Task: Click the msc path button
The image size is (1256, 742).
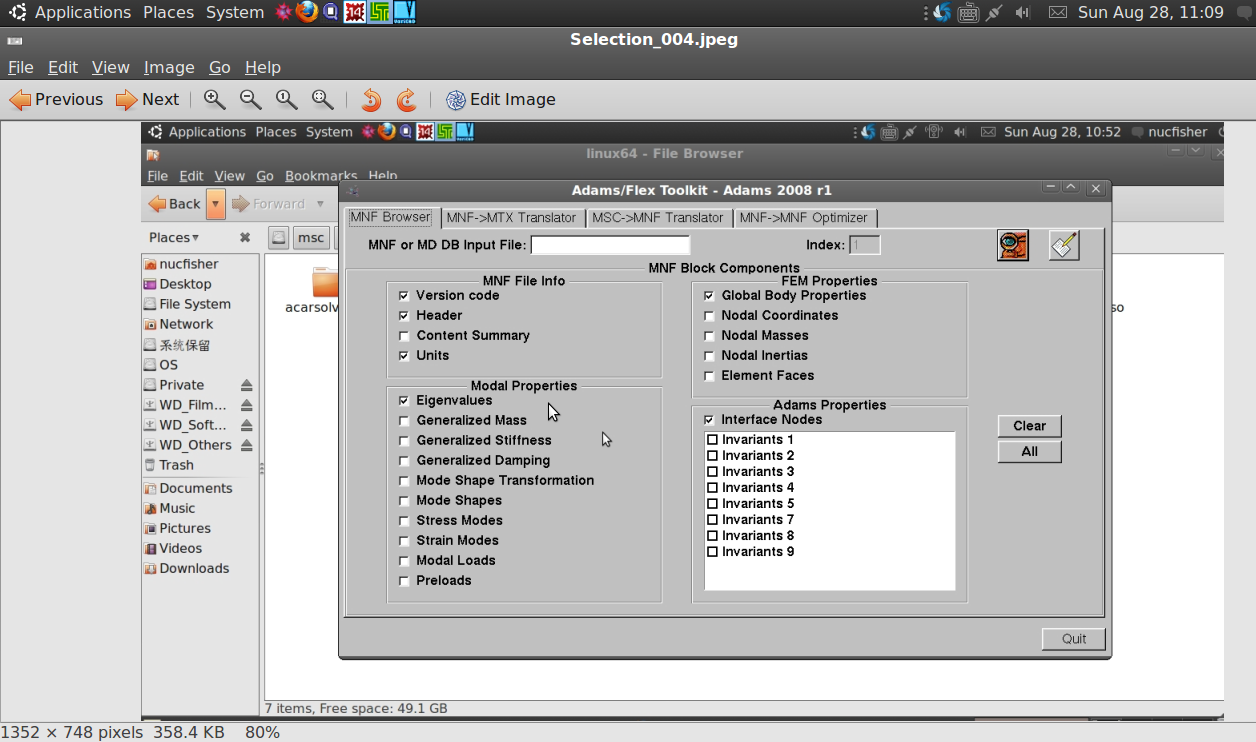Action: pyautogui.click(x=312, y=237)
